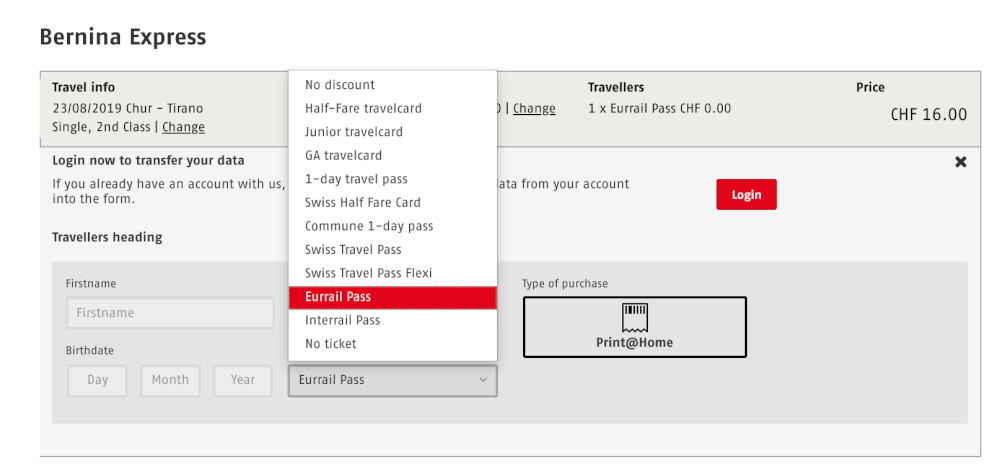Image resolution: width=1000 pixels, height=472 pixels.
Task: Select the highlighted Eurrail Pass entry
Action: 392,297
